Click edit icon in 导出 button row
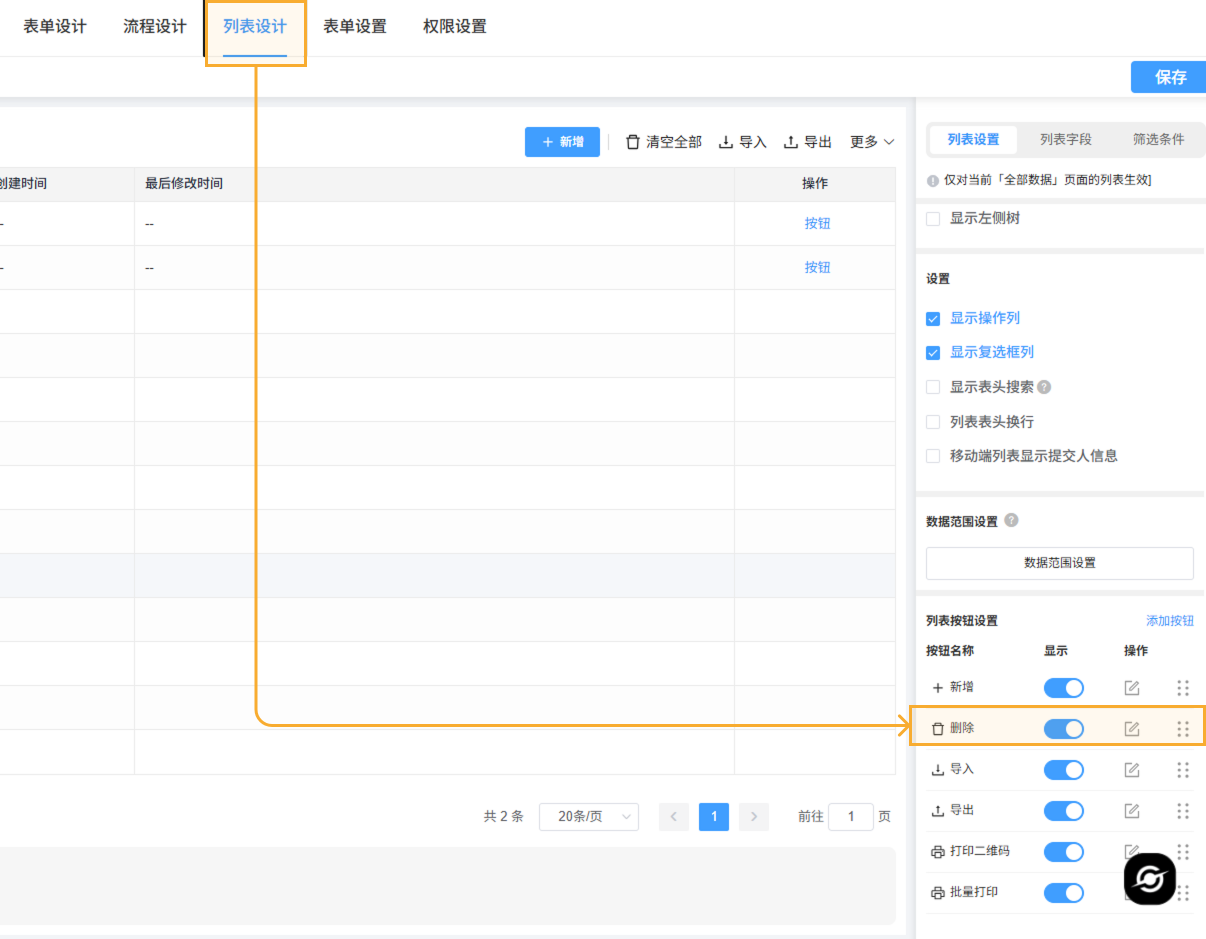This screenshot has height=939, width=1206. tap(1132, 811)
